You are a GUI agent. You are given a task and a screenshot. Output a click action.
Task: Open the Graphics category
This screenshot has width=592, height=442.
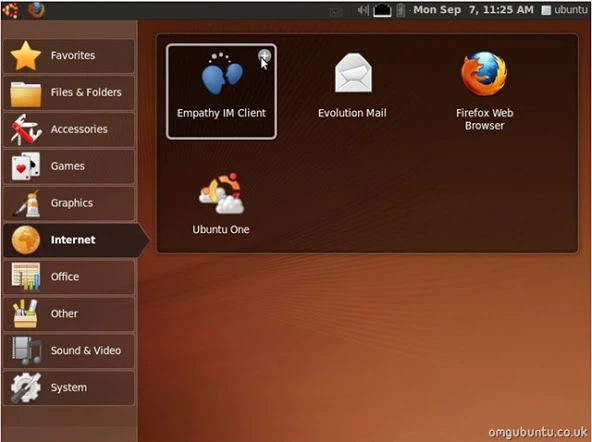69,203
